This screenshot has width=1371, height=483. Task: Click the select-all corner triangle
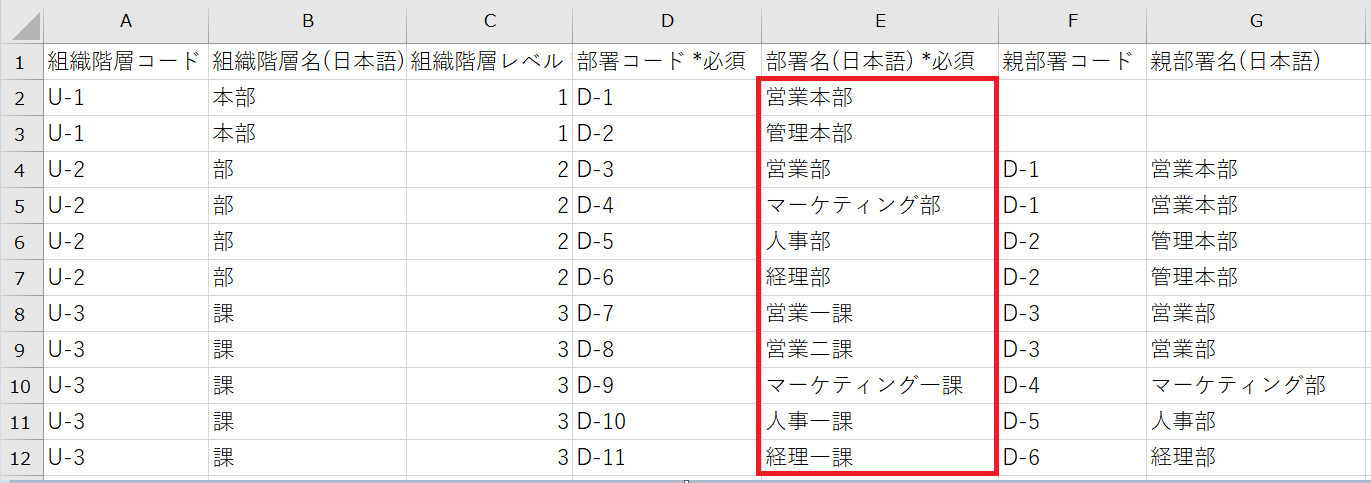tap(22, 21)
